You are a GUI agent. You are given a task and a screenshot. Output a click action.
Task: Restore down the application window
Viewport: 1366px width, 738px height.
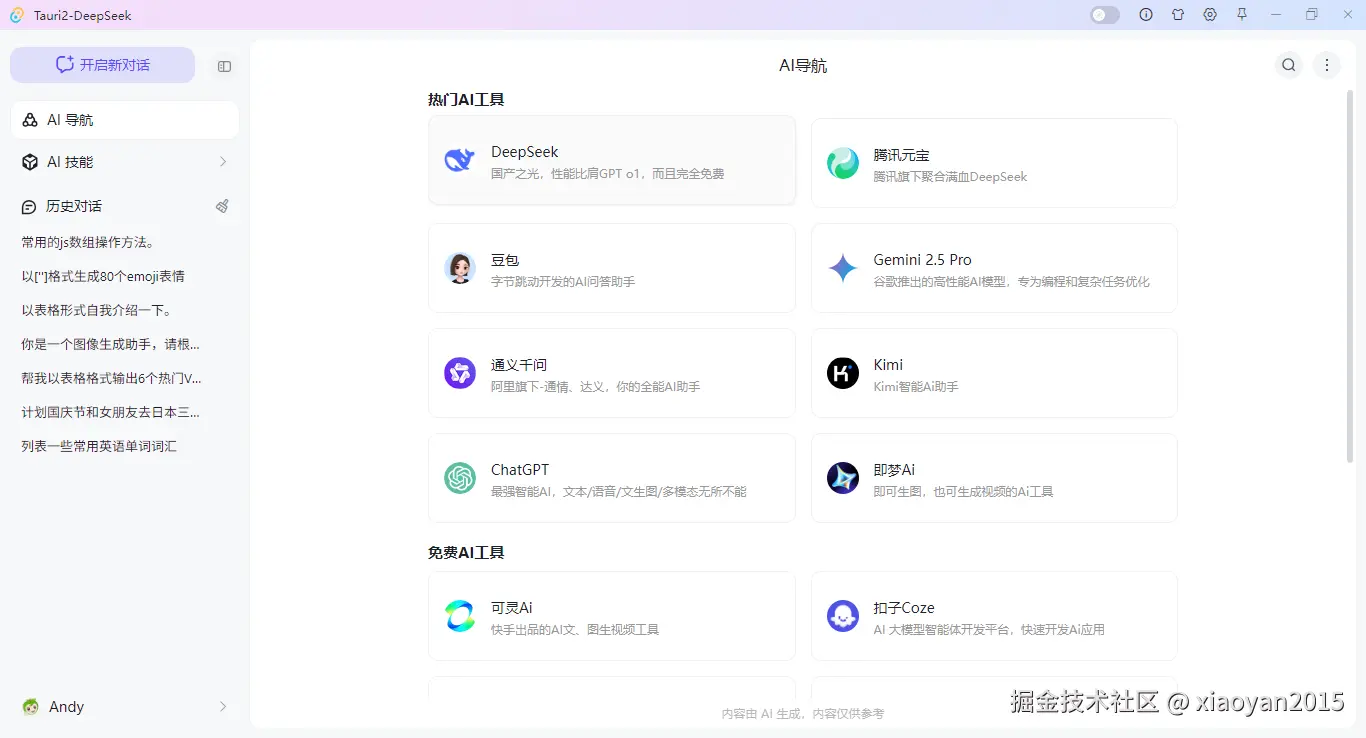(x=1311, y=15)
